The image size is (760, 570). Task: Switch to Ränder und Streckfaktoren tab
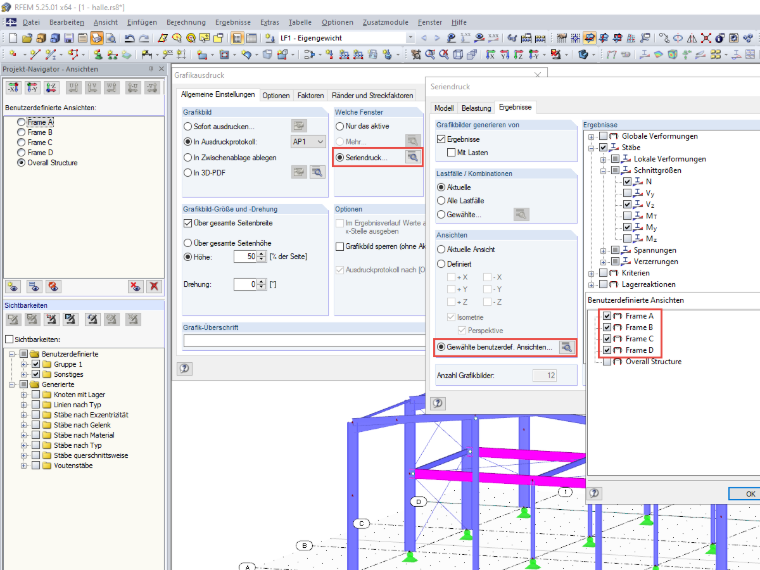point(372,95)
